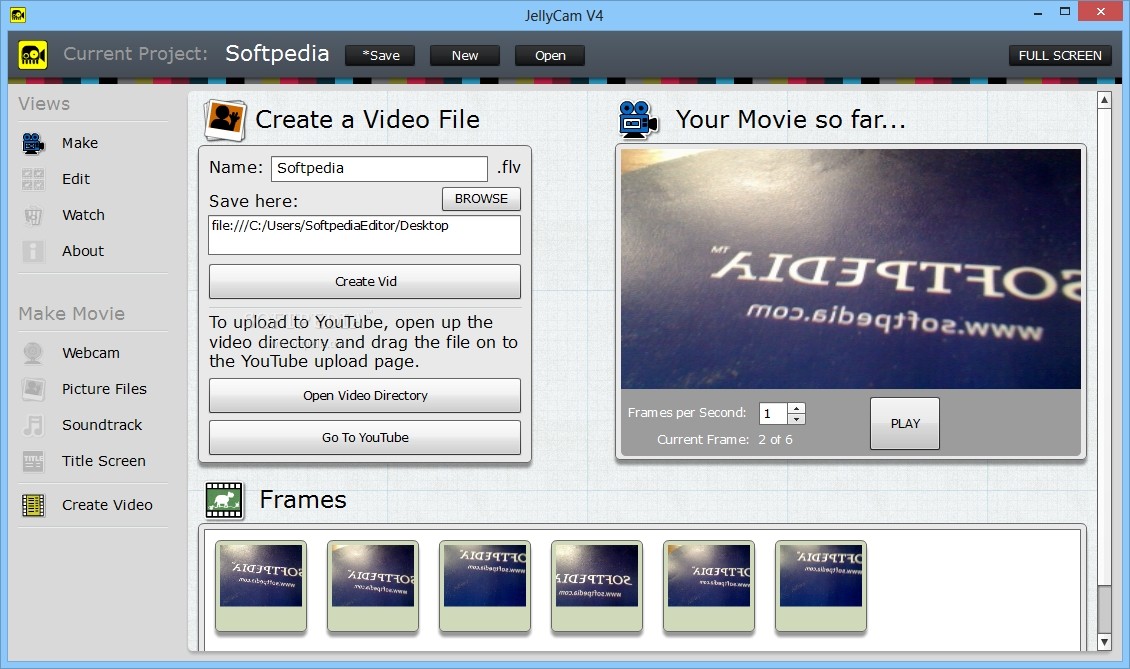
Task: Increase frames per second with up arrow
Action: [x=796, y=408]
